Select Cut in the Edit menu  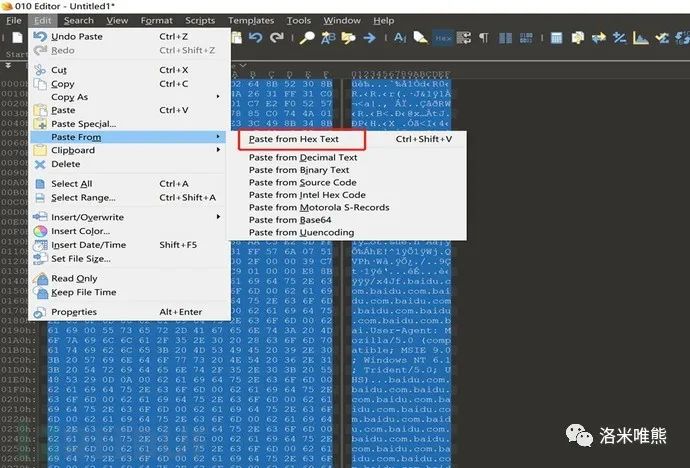point(129,70)
